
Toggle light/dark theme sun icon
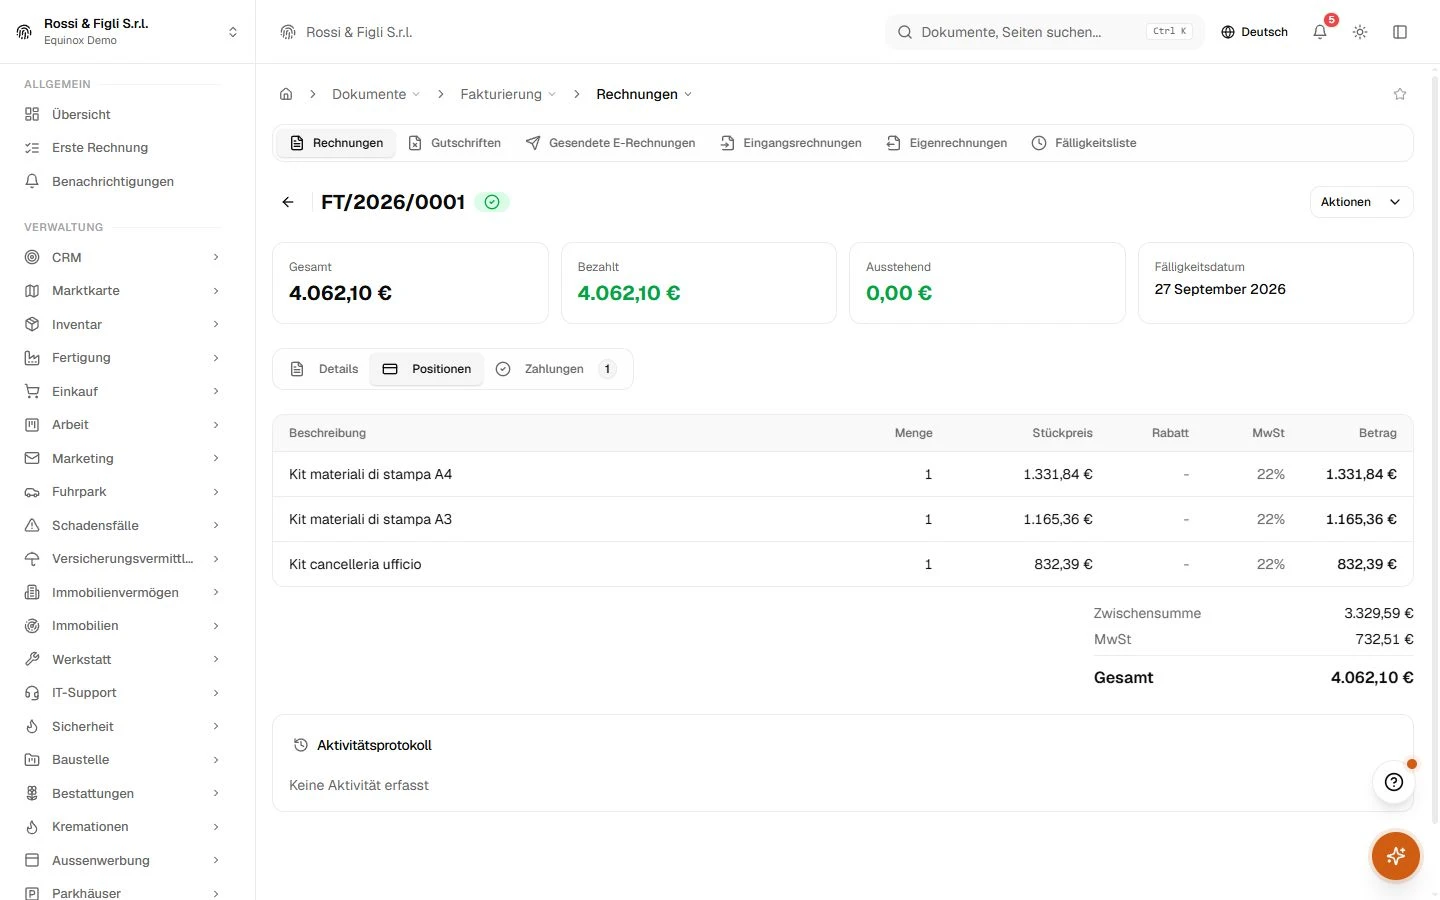point(1360,32)
